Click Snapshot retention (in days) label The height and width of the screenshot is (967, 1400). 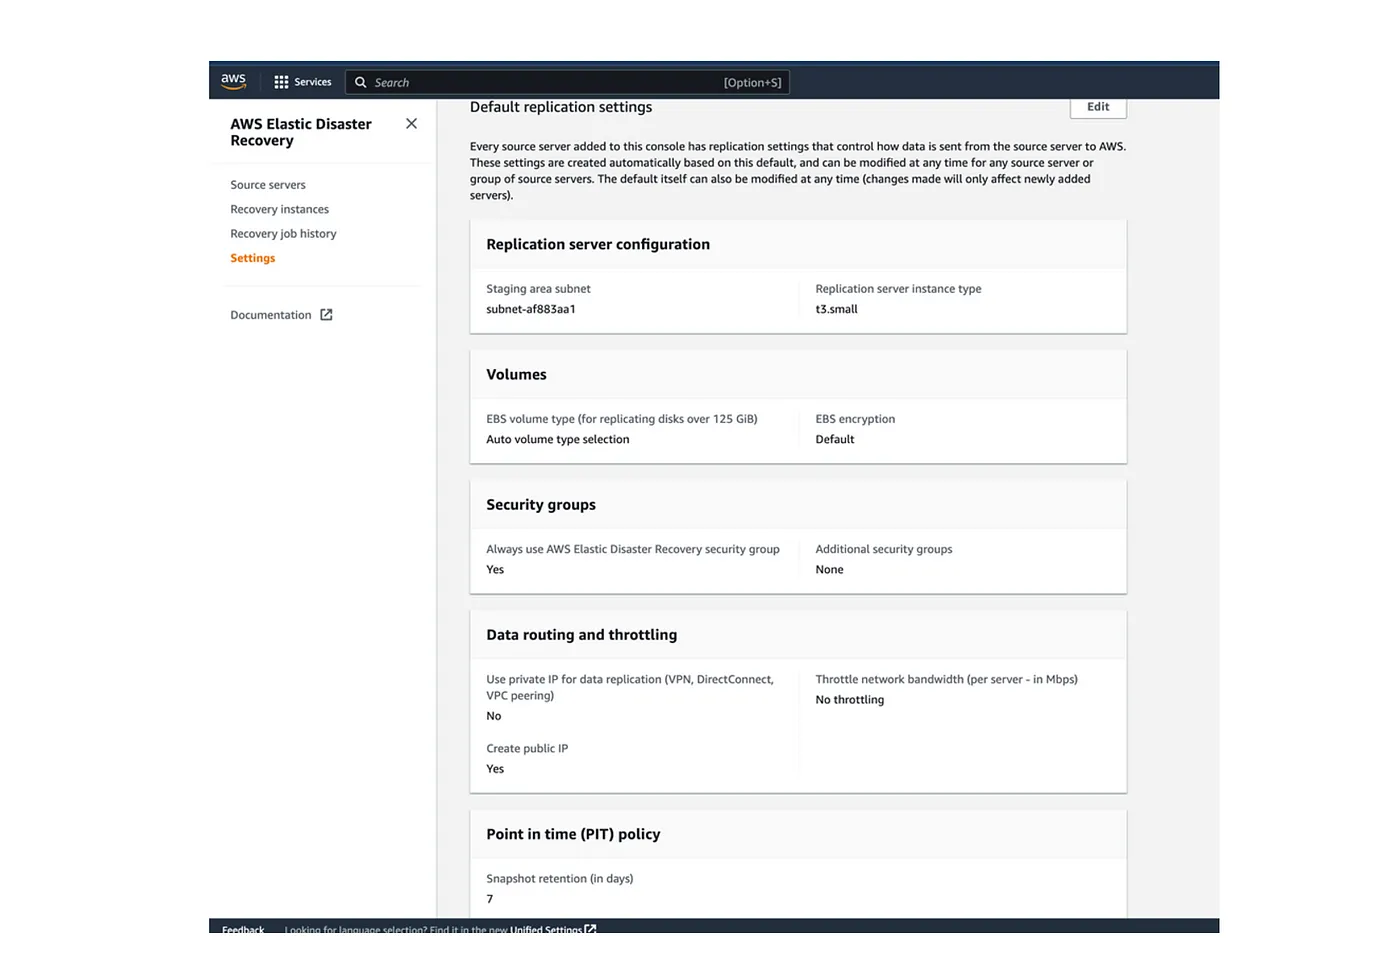click(560, 879)
